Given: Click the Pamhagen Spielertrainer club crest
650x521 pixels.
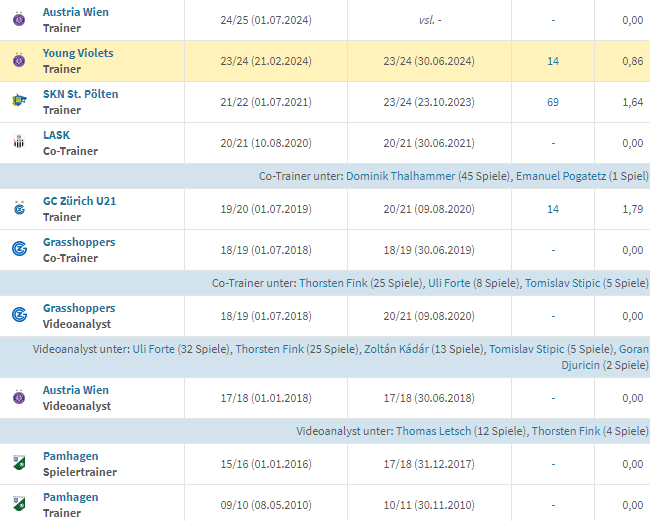Looking at the screenshot, I should click(17, 464).
